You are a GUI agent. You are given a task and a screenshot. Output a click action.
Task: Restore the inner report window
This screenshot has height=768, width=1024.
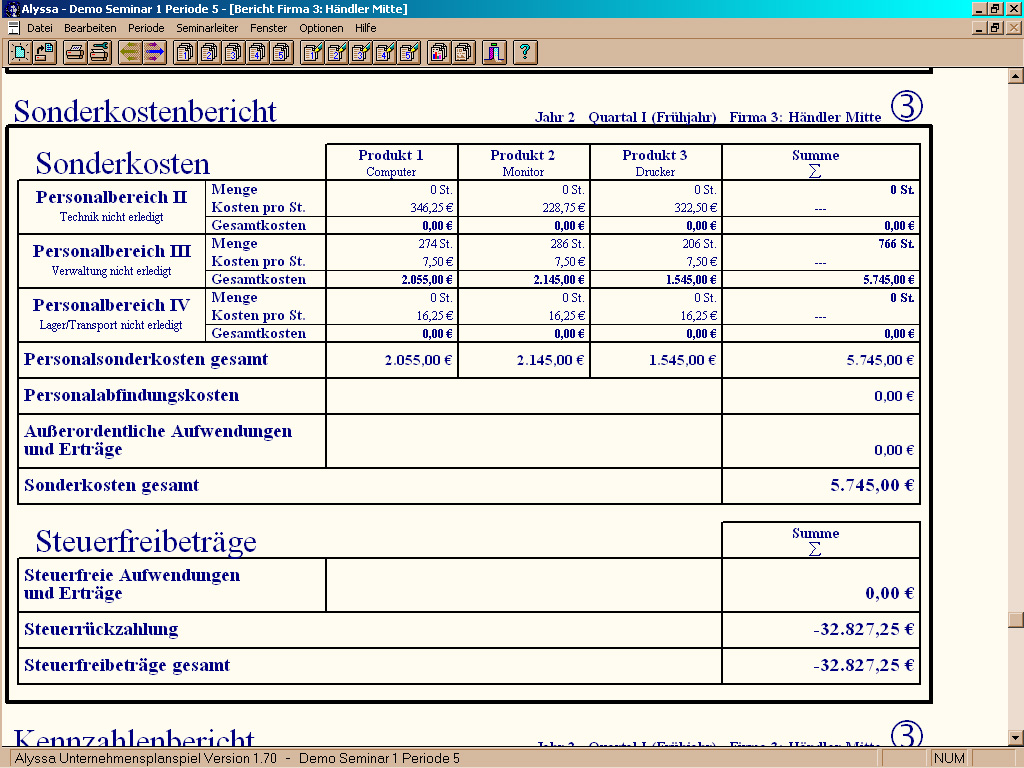(995, 28)
